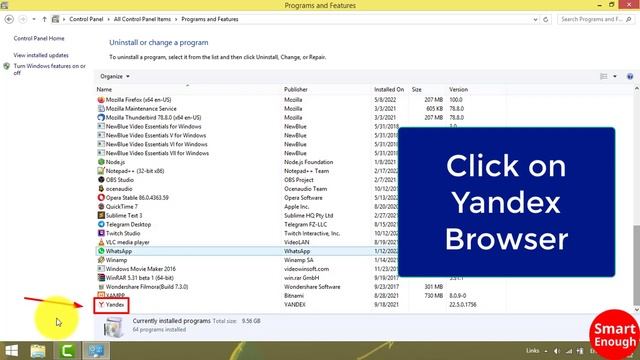
Task: Click Links toolbar label on taskbar
Action: 532,351
